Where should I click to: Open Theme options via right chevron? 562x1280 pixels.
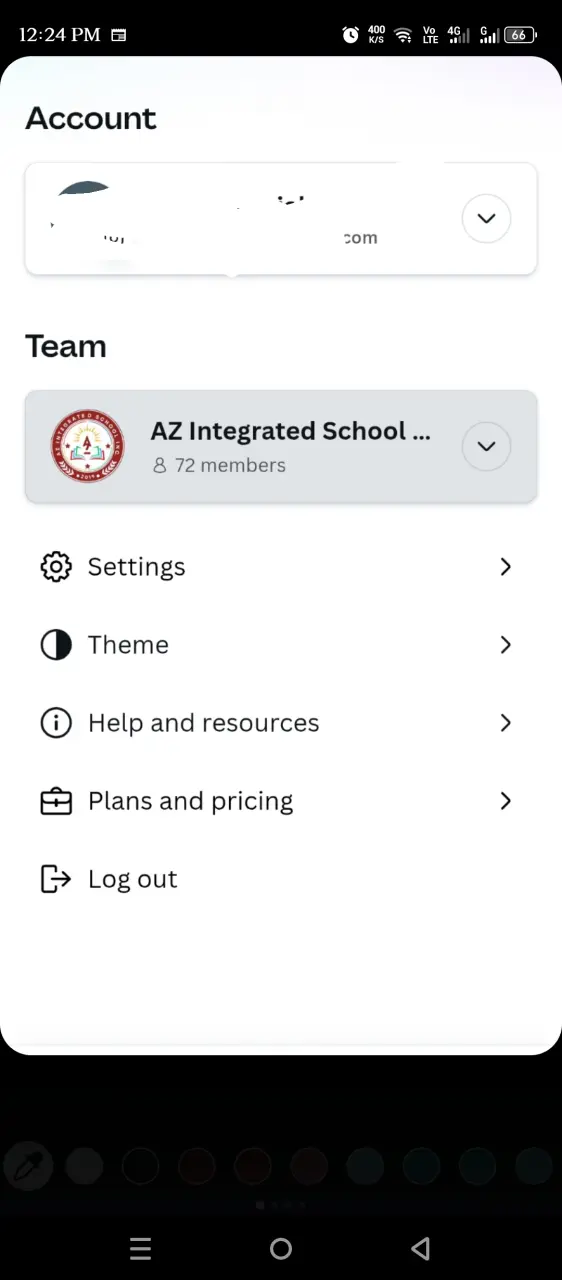[x=505, y=645]
